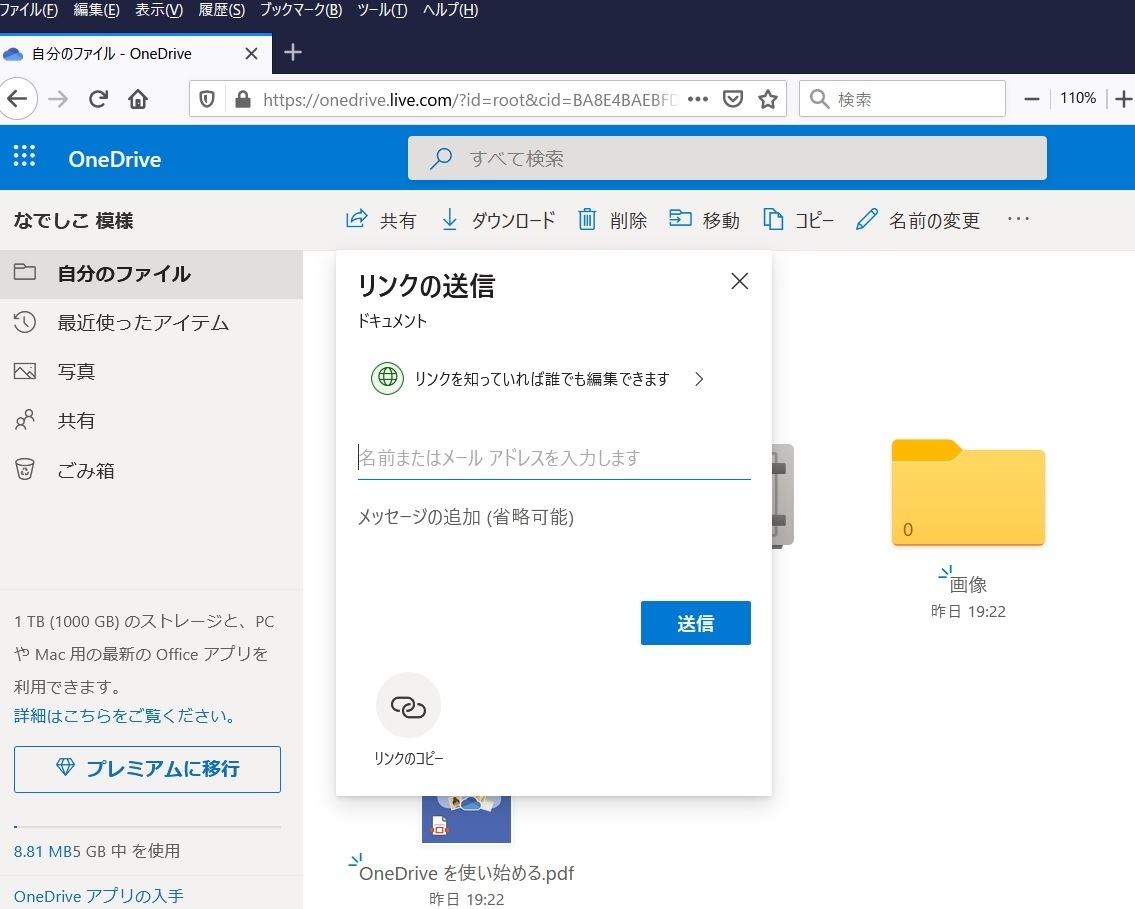Click the Rename (名前の変更) pencil icon
1135x909 pixels.
pyautogui.click(x=867, y=220)
